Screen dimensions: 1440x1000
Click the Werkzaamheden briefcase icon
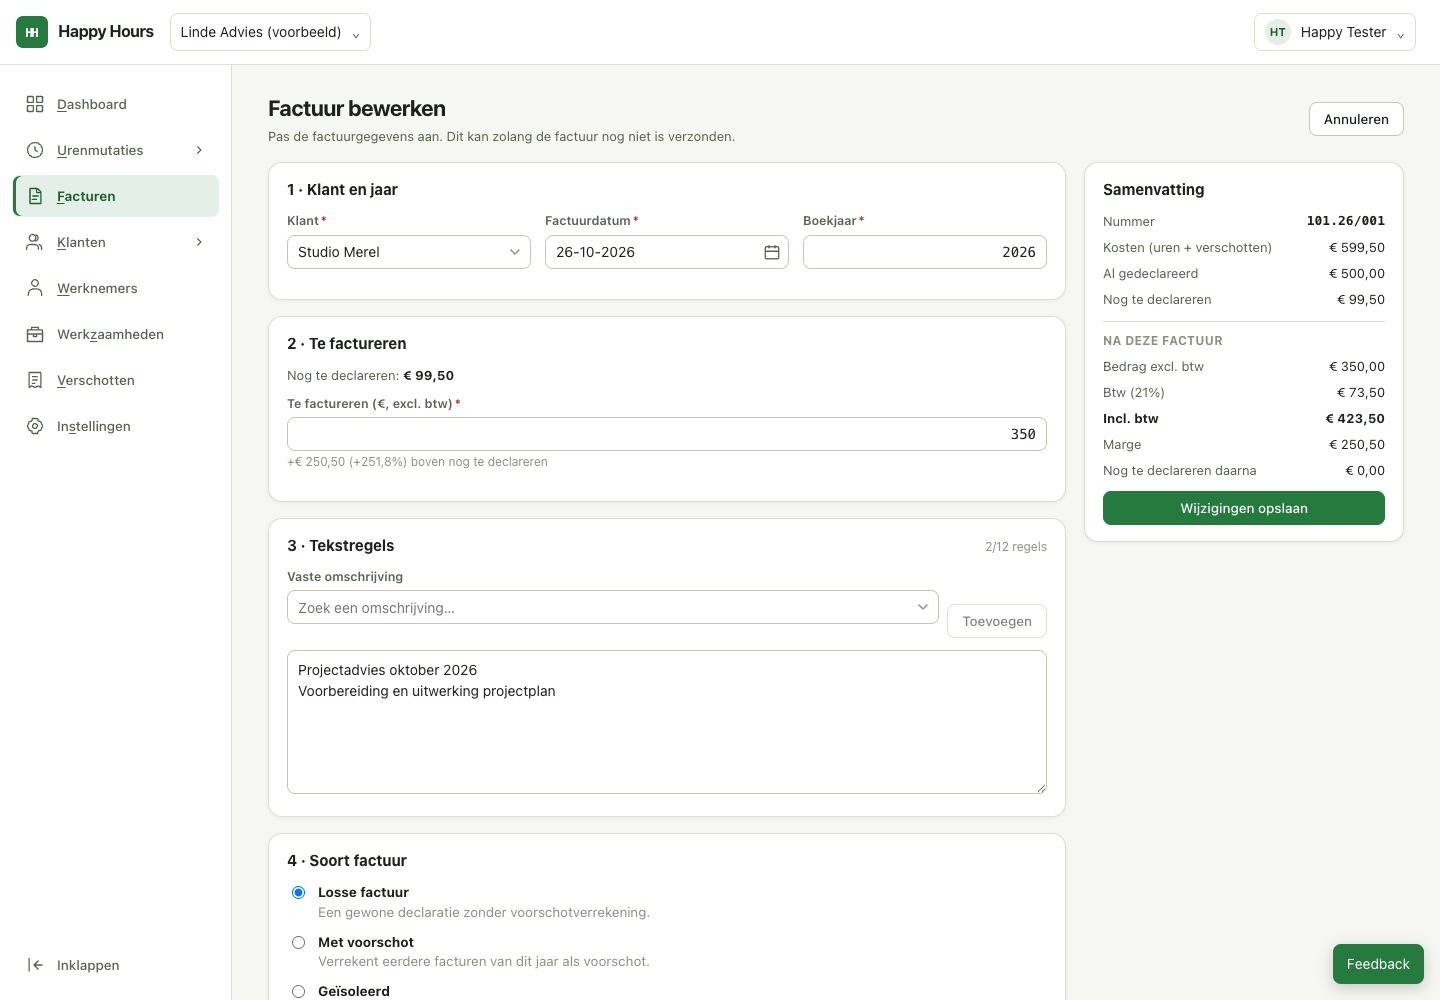pyautogui.click(x=35, y=334)
